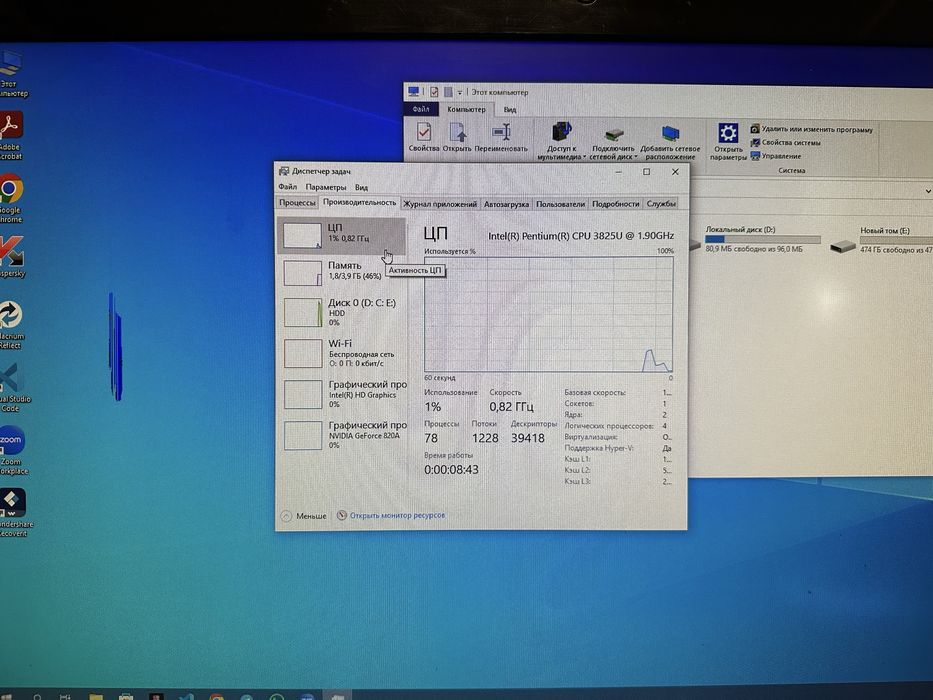Open File Explorer from the taskbar
Image resolution: width=933 pixels, height=700 pixels.
point(95,696)
